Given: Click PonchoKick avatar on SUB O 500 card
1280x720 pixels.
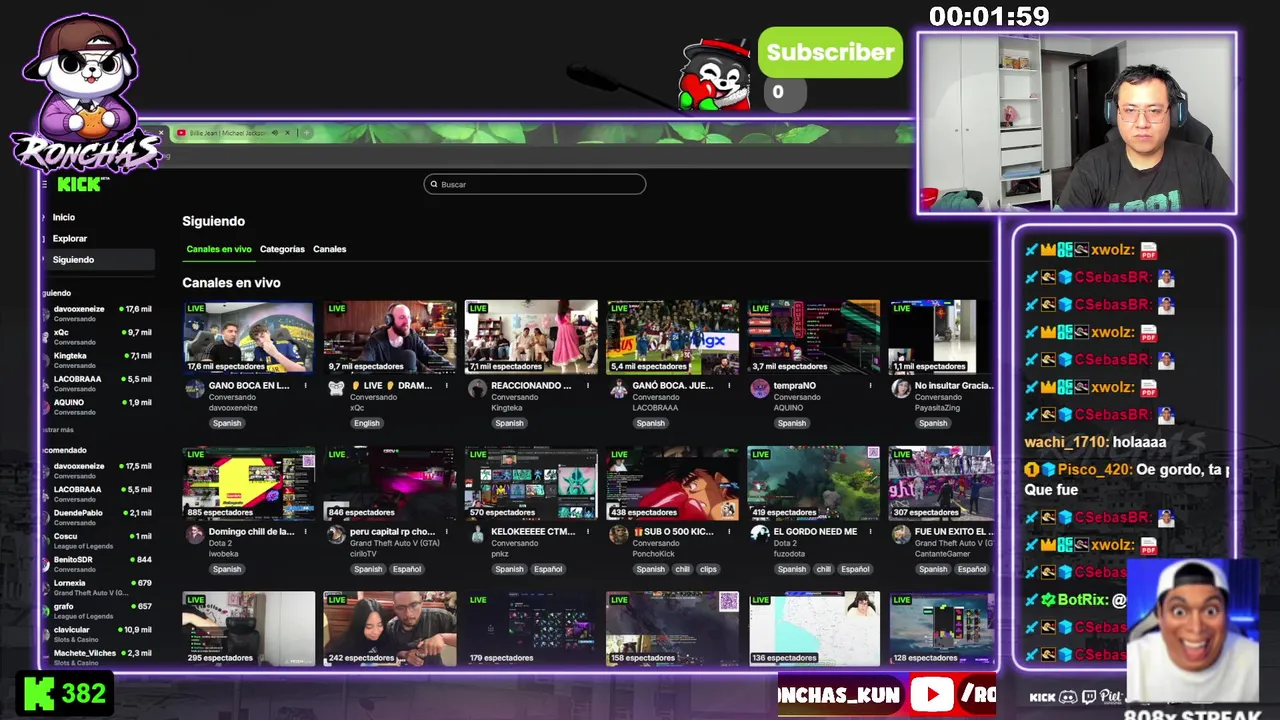Looking at the screenshot, I should coord(618,535).
